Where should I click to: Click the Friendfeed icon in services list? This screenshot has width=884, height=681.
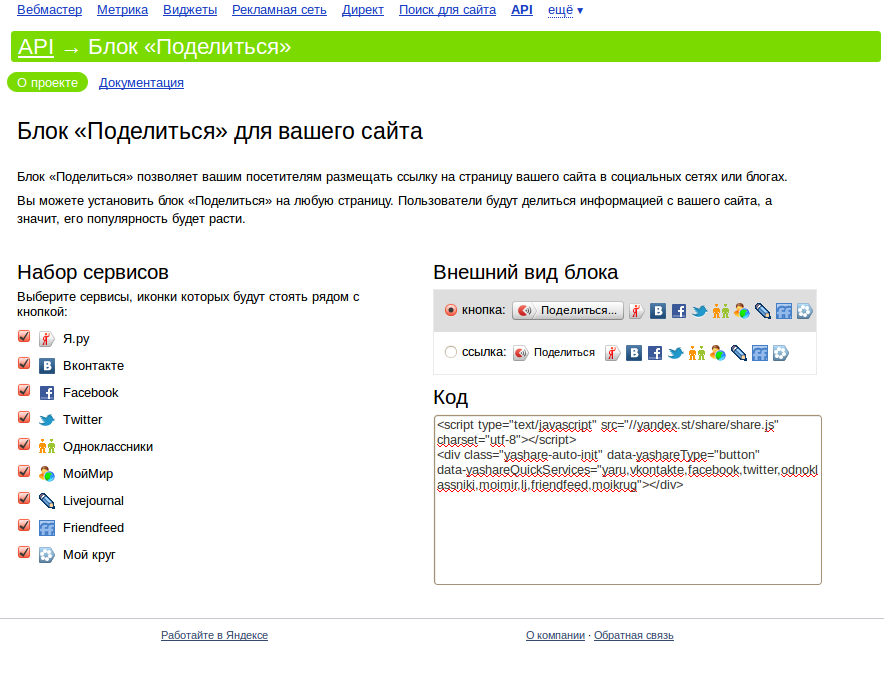click(46, 528)
